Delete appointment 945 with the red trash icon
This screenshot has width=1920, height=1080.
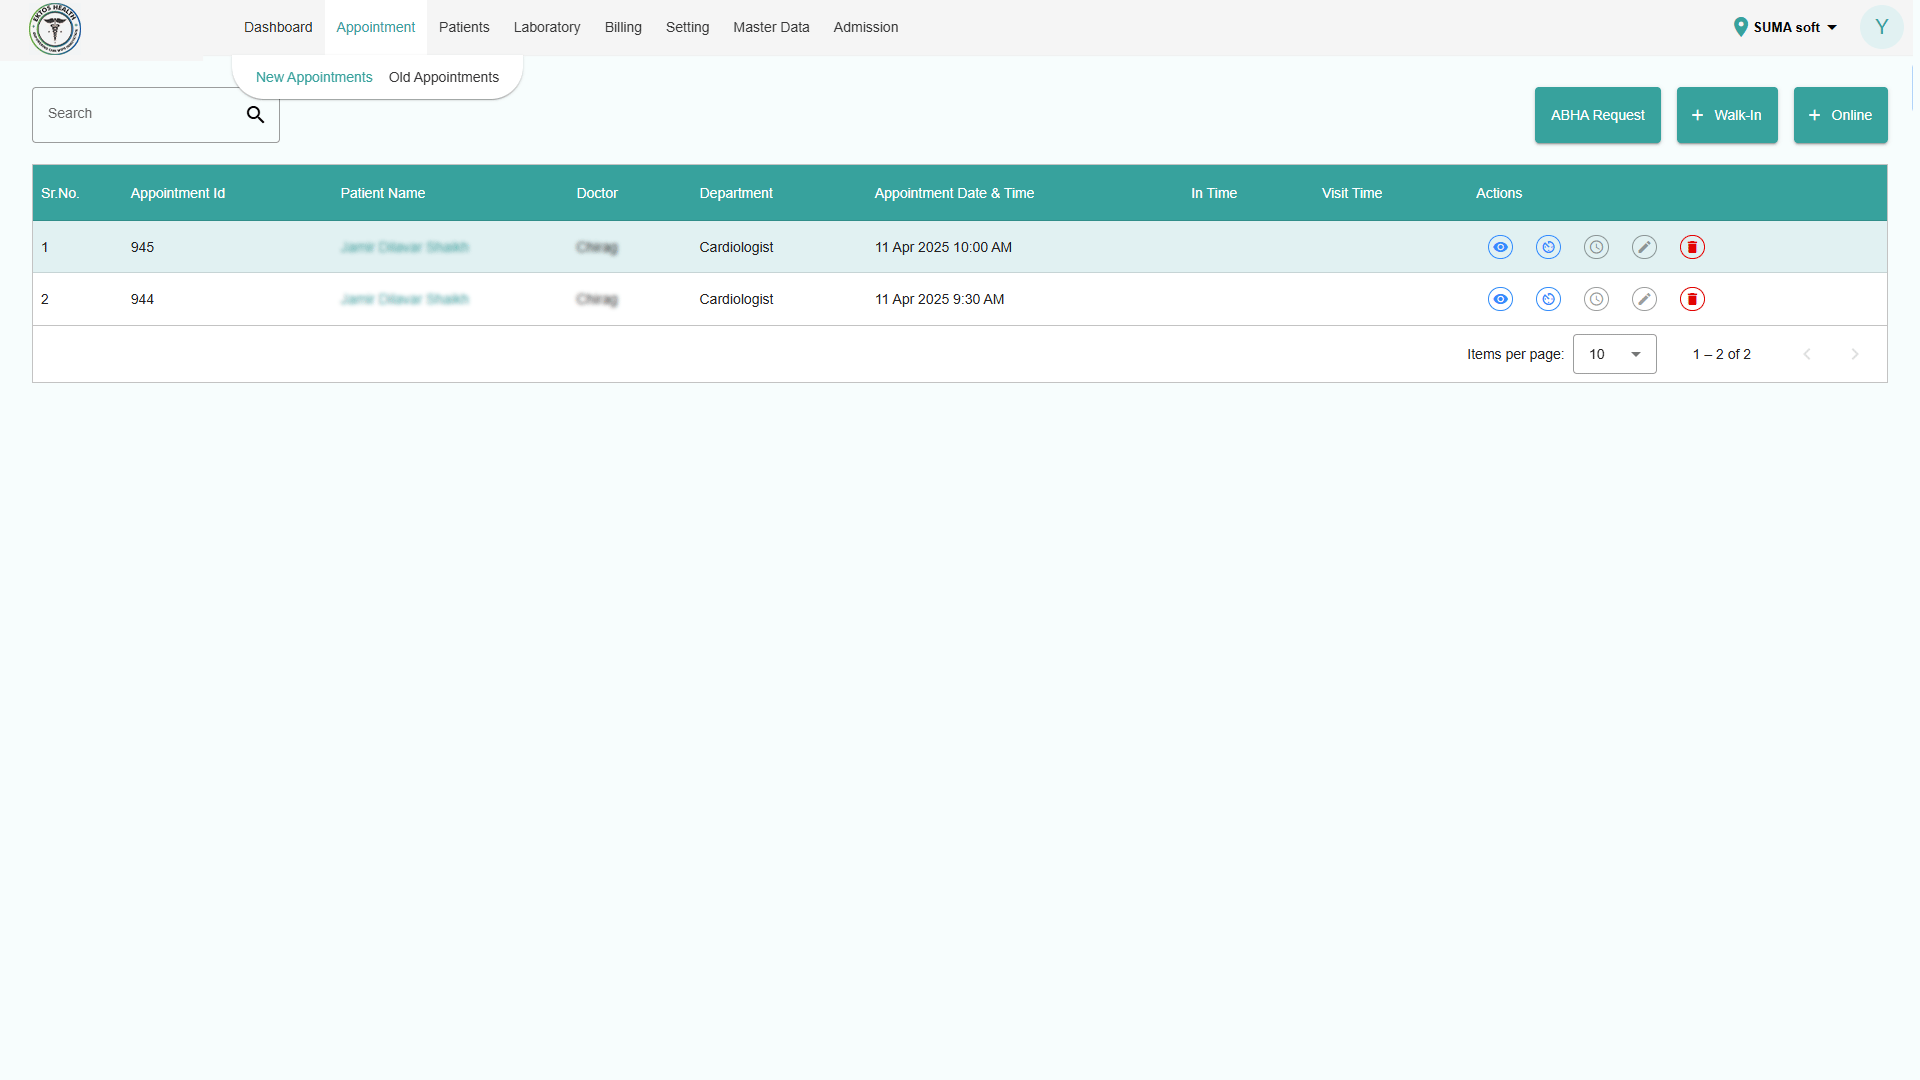(1692, 247)
